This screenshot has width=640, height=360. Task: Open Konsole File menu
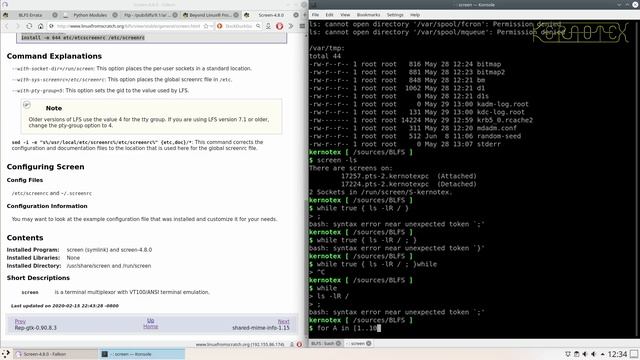pyautogui.click(x=316, y=15)
